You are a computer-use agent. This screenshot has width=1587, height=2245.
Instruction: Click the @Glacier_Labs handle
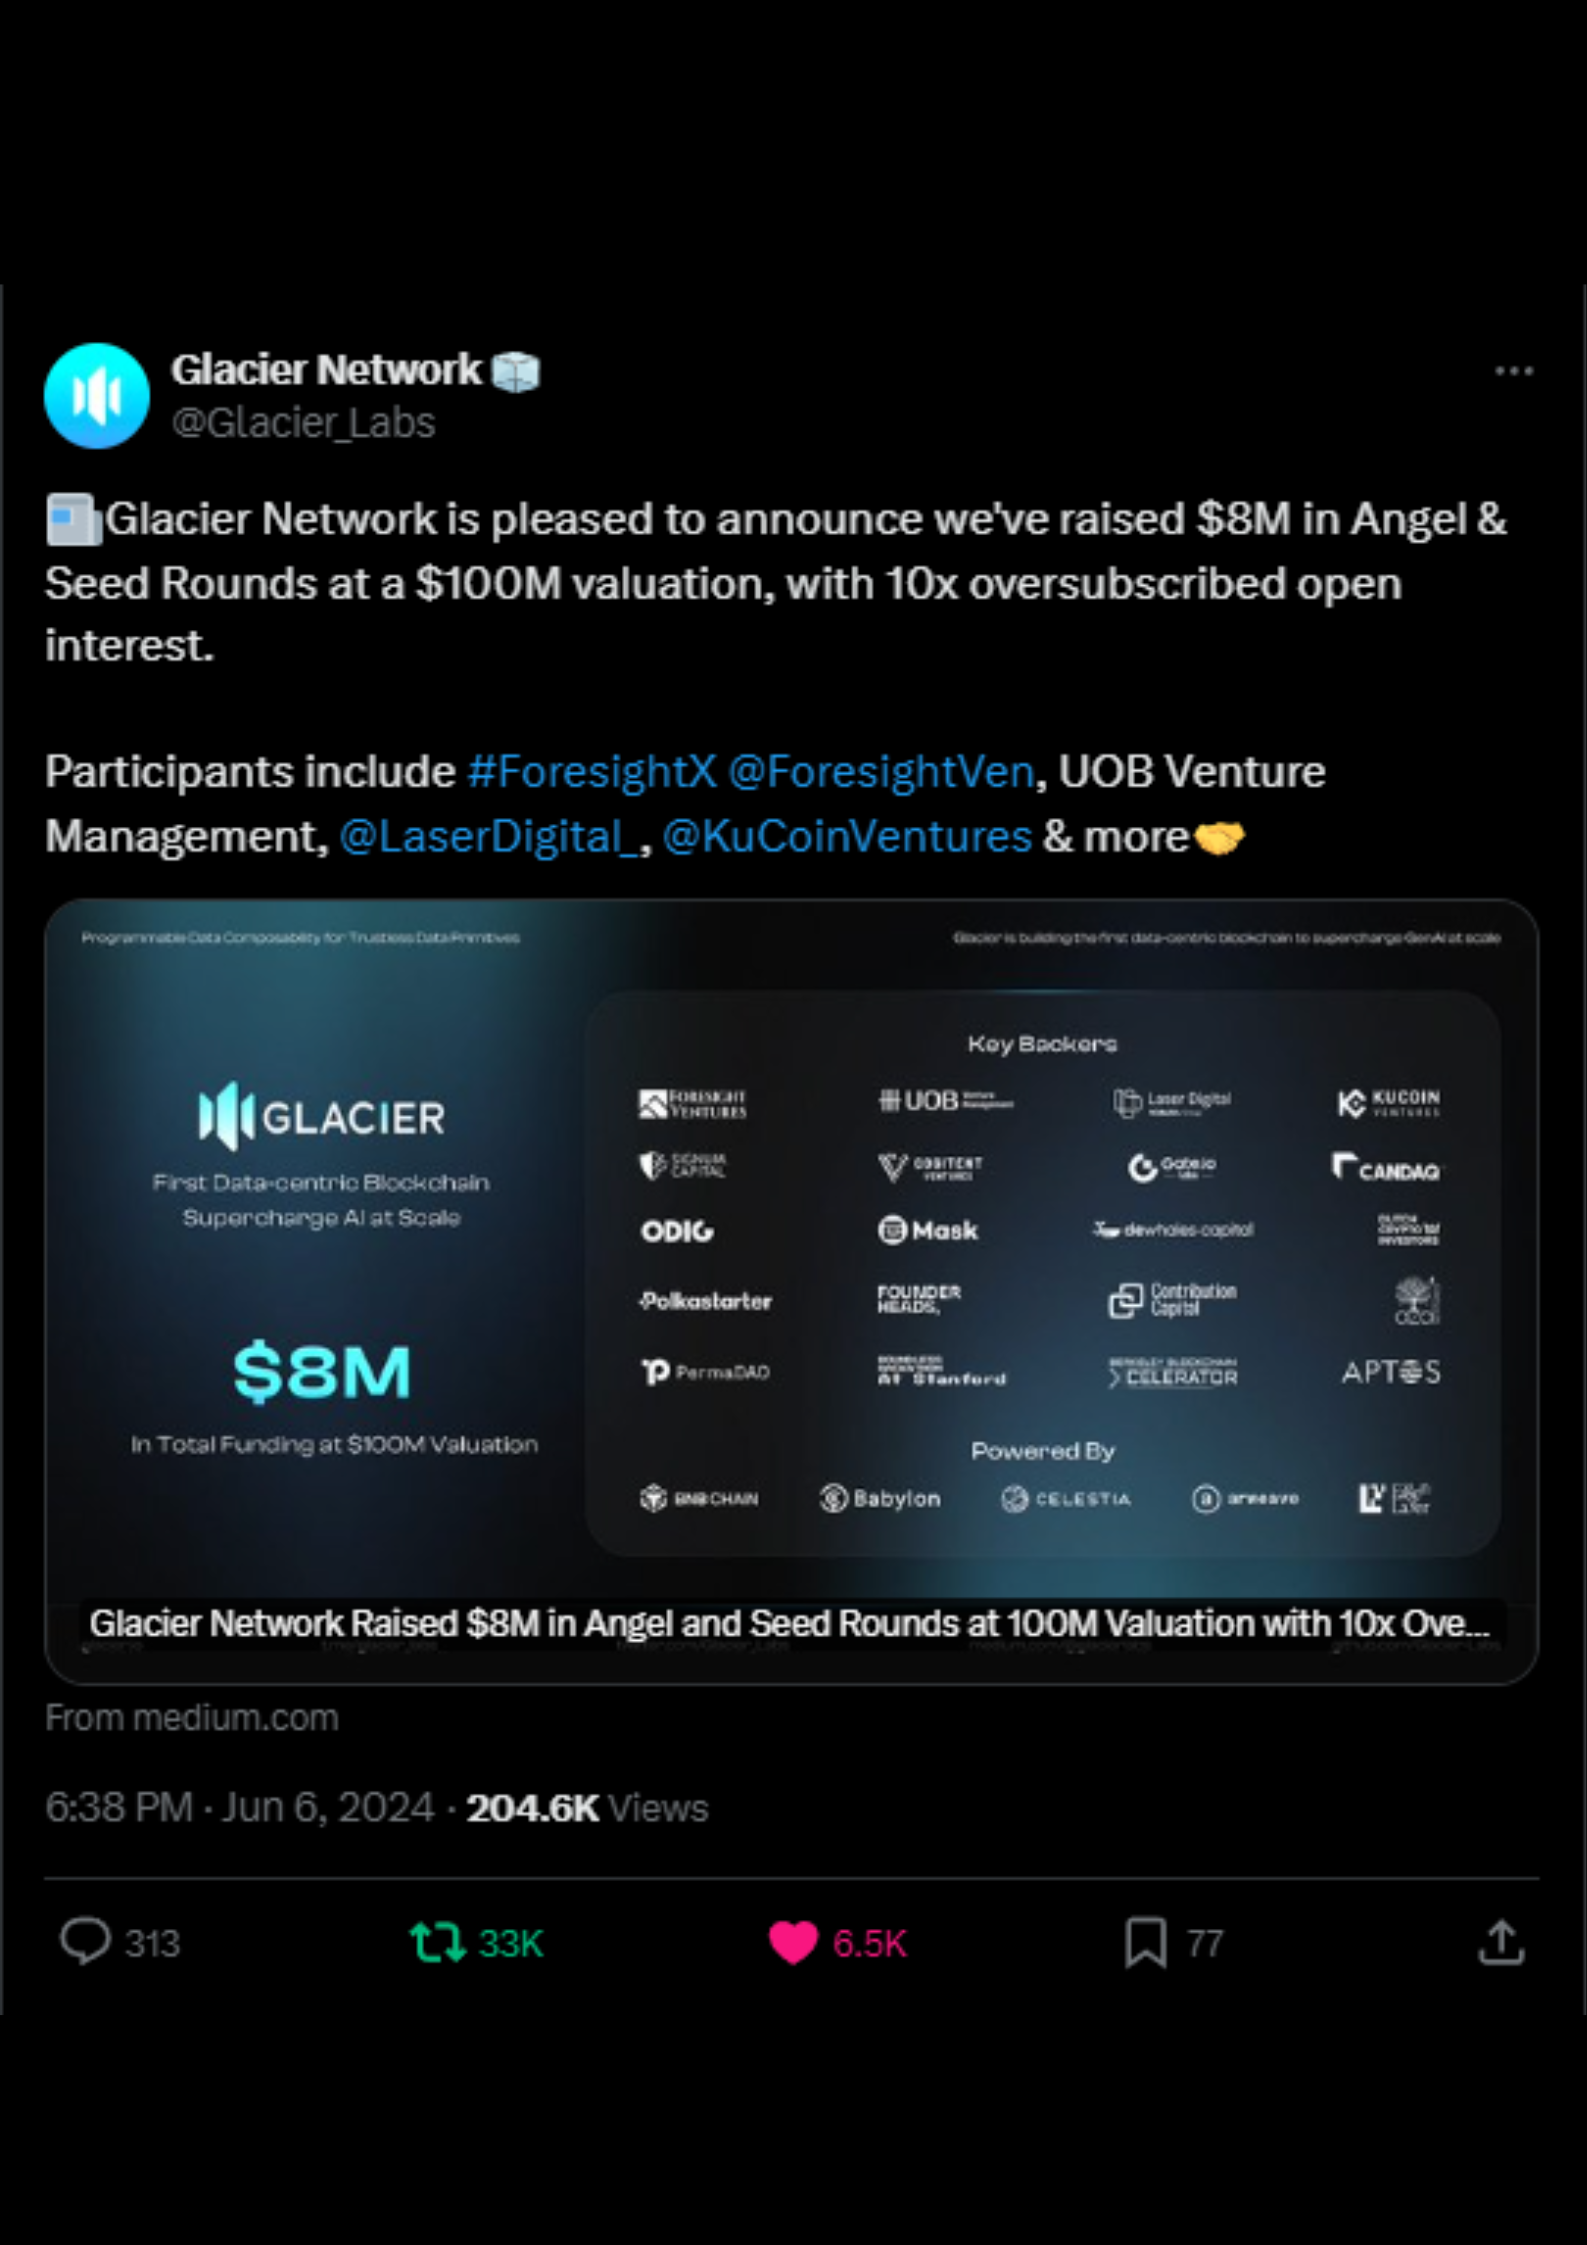303,423
